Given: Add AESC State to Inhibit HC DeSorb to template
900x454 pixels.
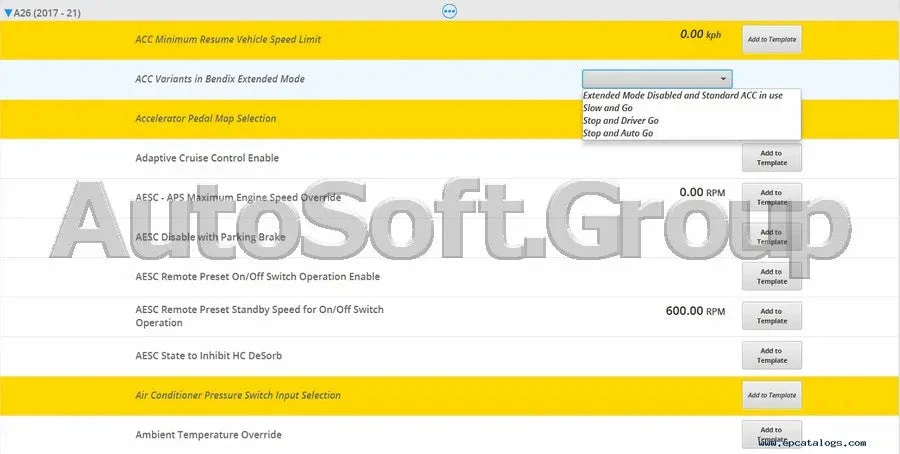Looking at the screenshot, I should (771, 356).
